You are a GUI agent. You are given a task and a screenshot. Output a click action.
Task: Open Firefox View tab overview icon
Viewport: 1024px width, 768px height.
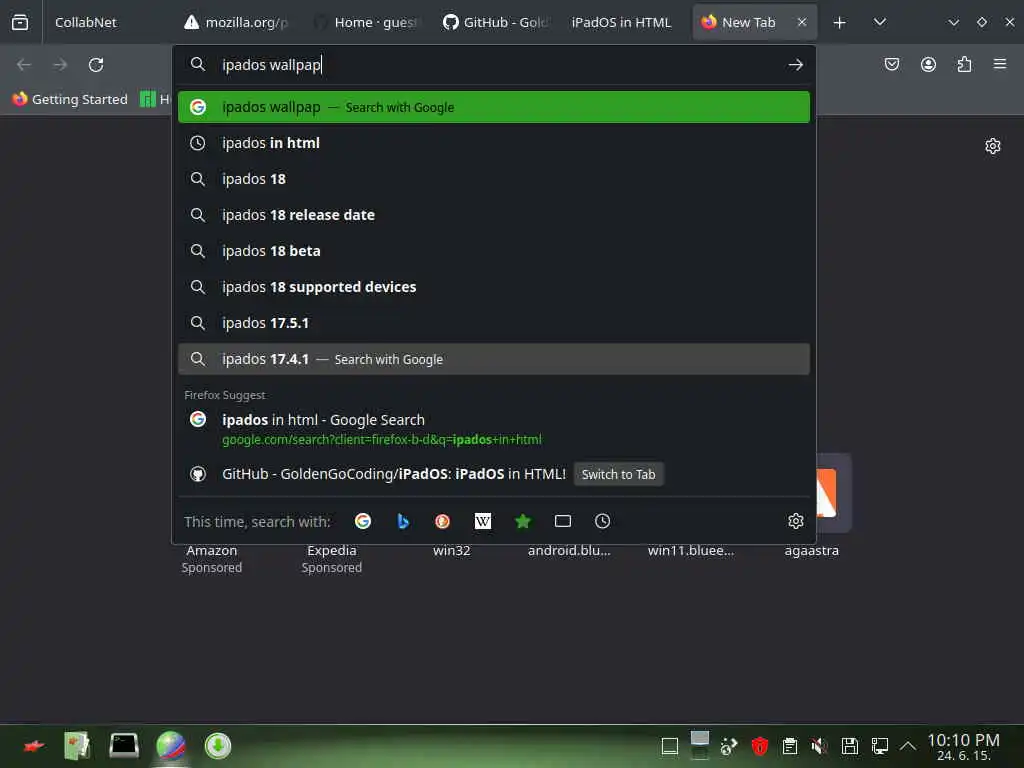(20, 22)
